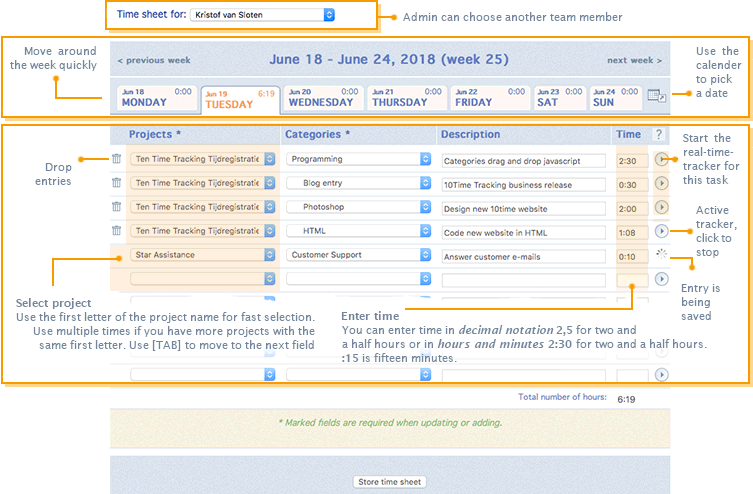753x494 pixels.
Task: Open the calendar date picker icon
Action: (x=657, y=96)
